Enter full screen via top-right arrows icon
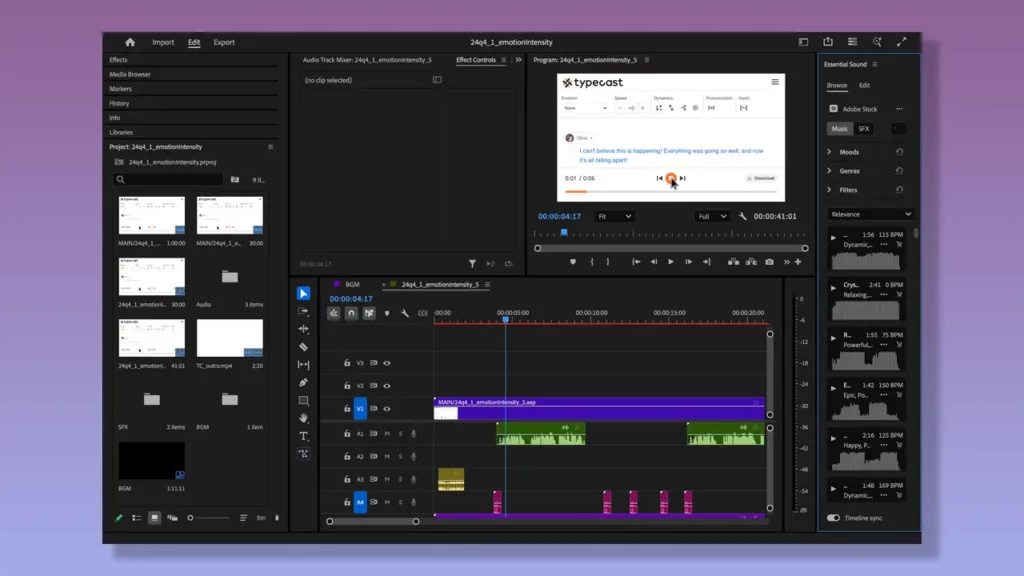The image size is (1024, 576). click(x=901, y=42)
